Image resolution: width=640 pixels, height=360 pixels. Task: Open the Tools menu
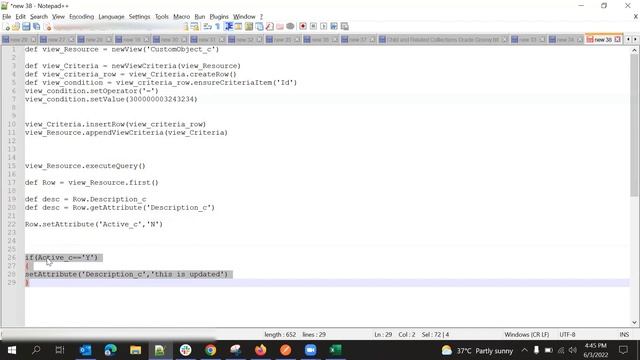pos(162,17)
